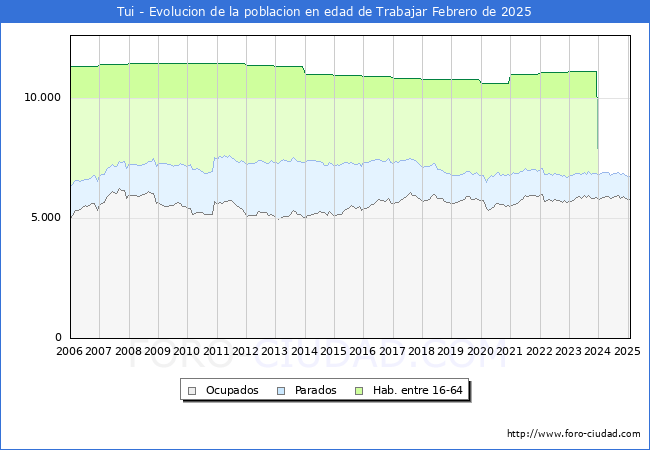Viewport: 650px width, 450px height.
Task: Click the 2006 x-axis label
Action: [70, 351]
